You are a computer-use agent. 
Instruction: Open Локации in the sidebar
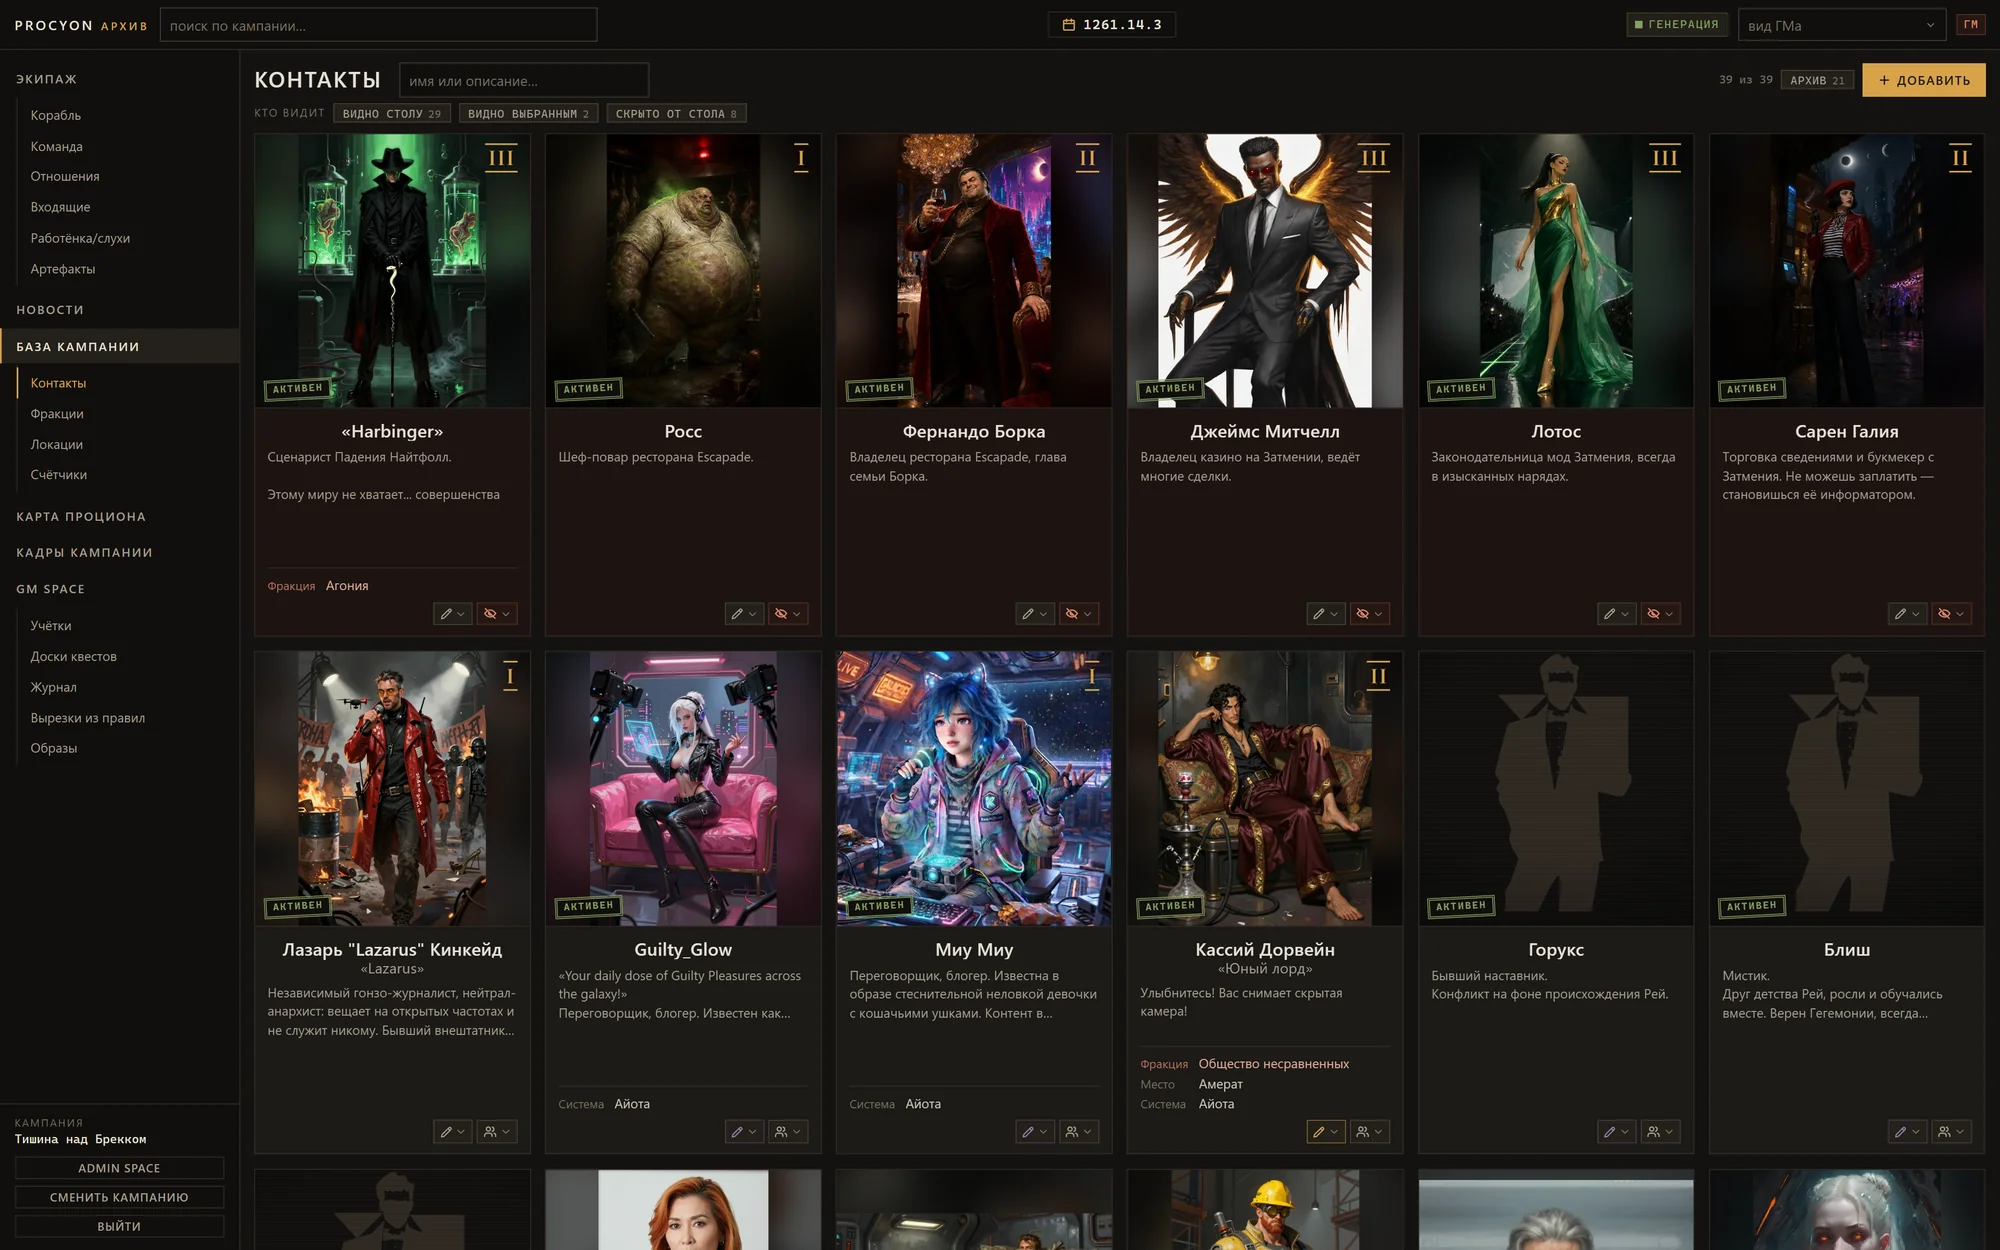[57, 444]
